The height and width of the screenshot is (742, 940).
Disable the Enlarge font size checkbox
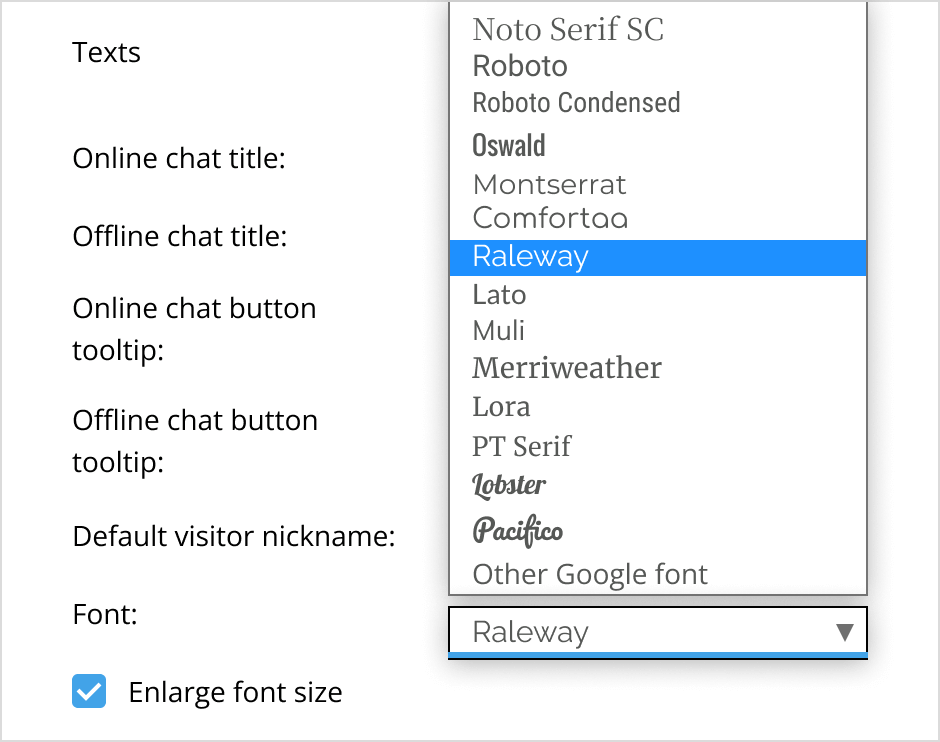point(89,691)
